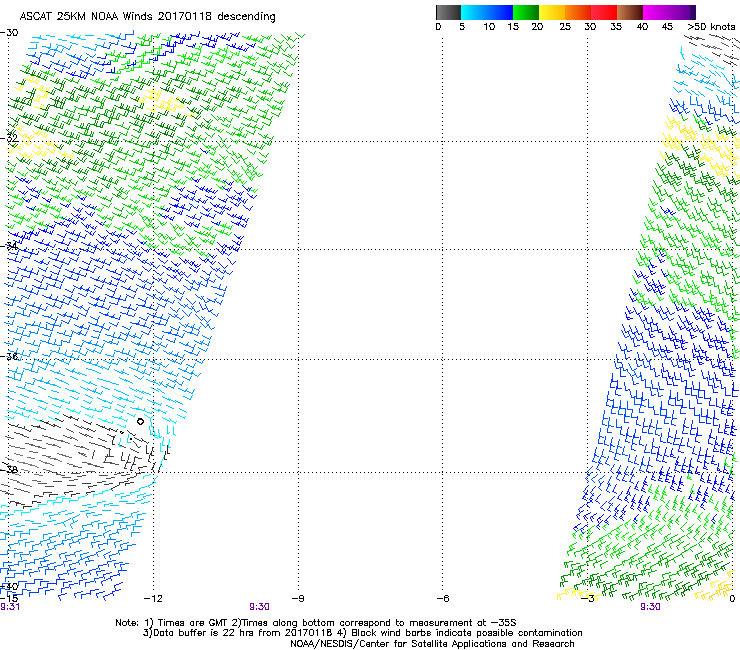Click the legend value '25'
740x650 pixels.
pyautogui.click(x=565, y=27)
